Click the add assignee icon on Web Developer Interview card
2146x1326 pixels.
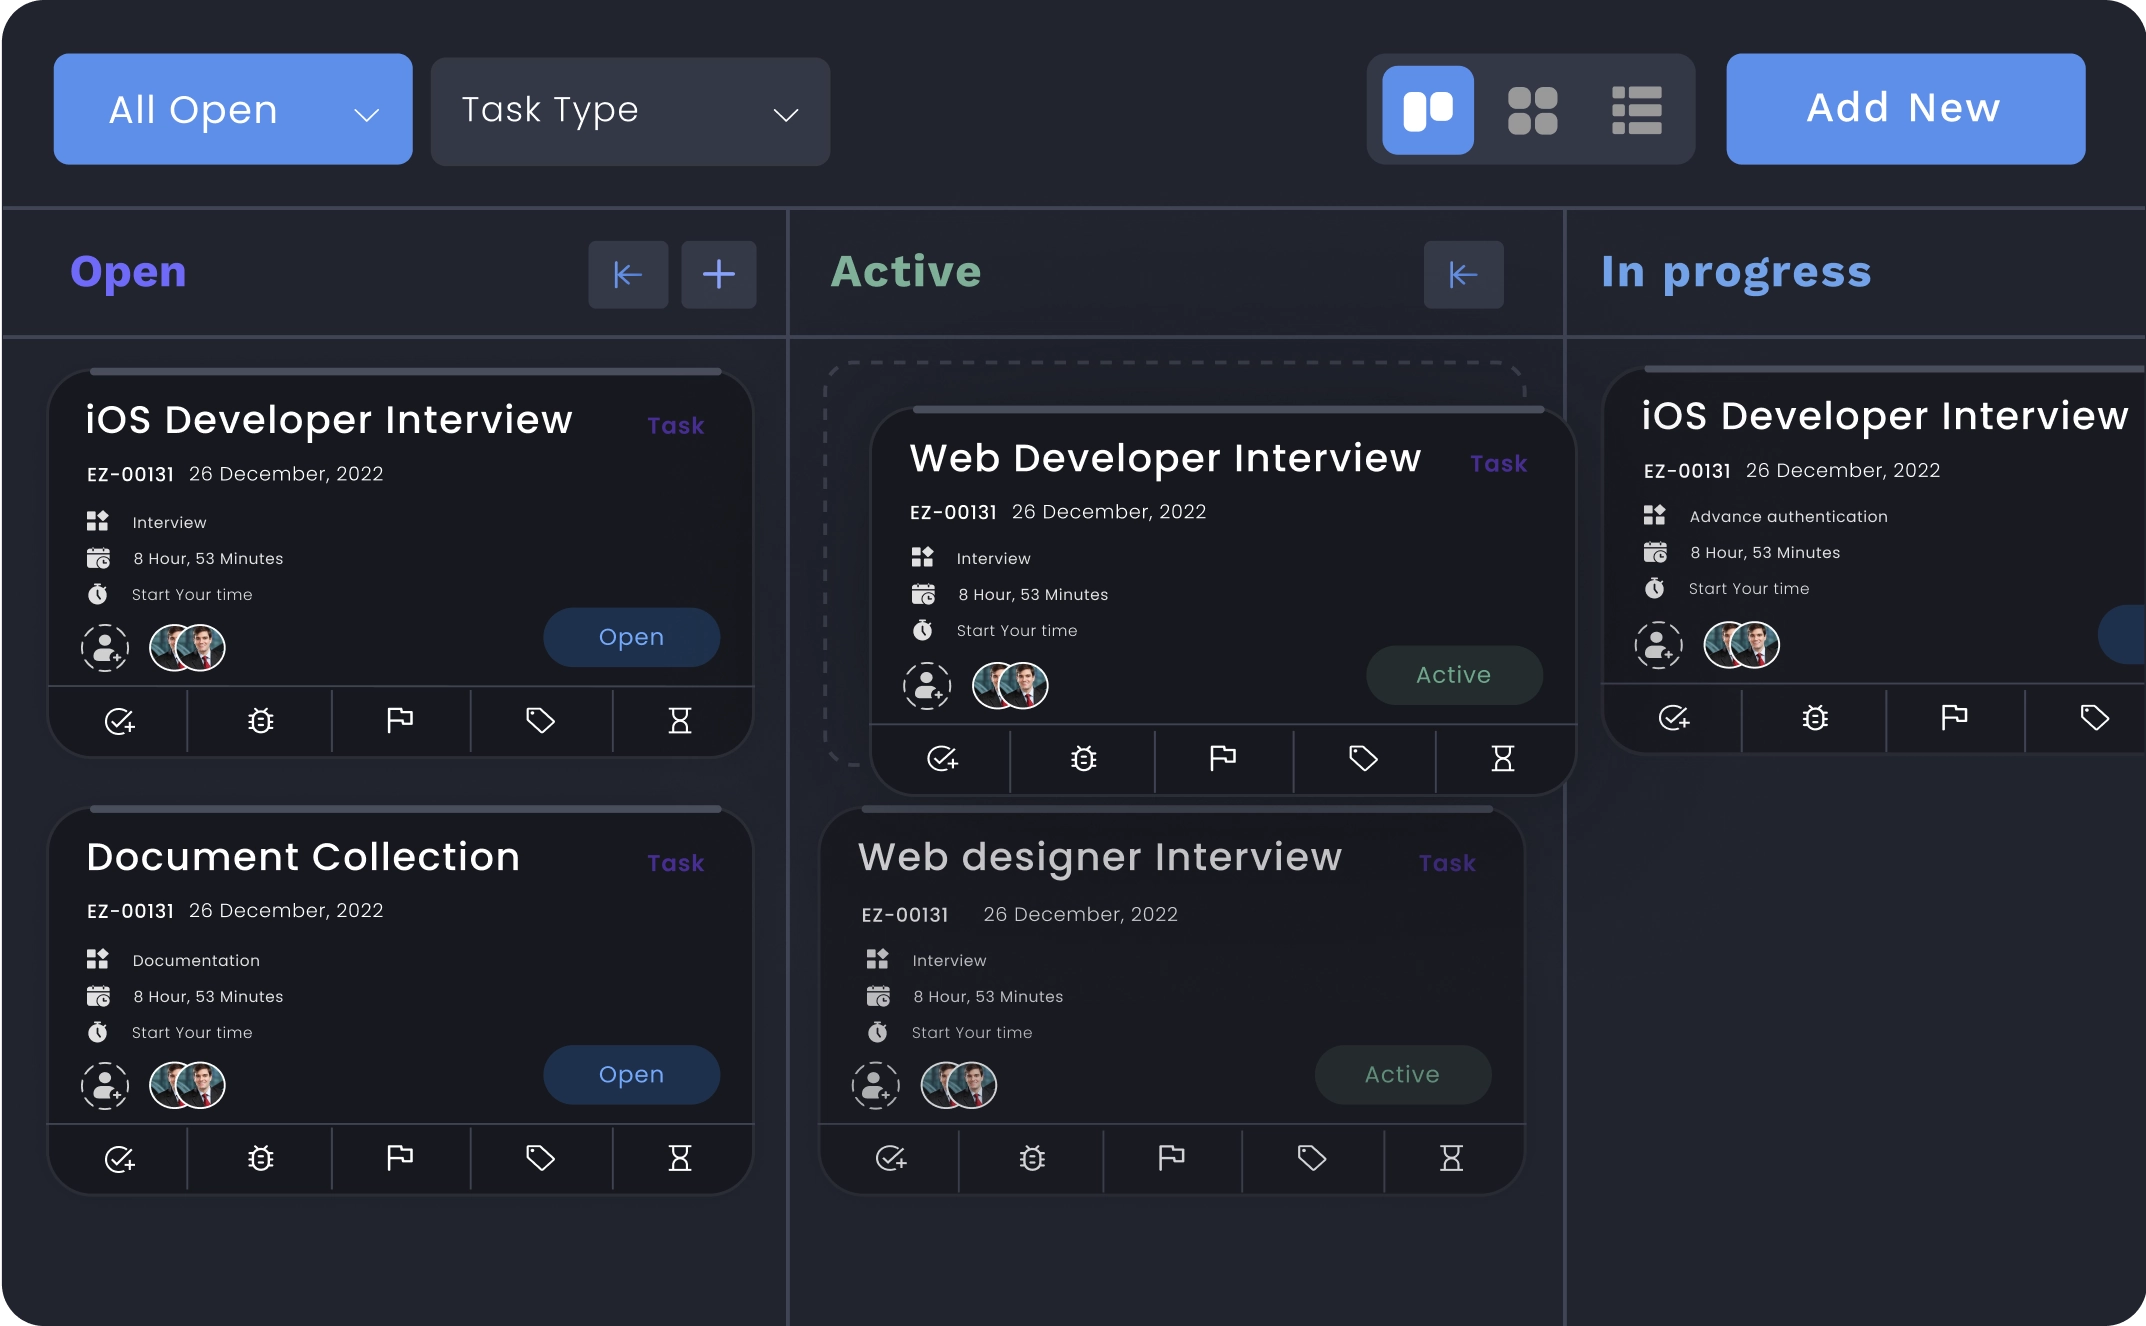927,686
